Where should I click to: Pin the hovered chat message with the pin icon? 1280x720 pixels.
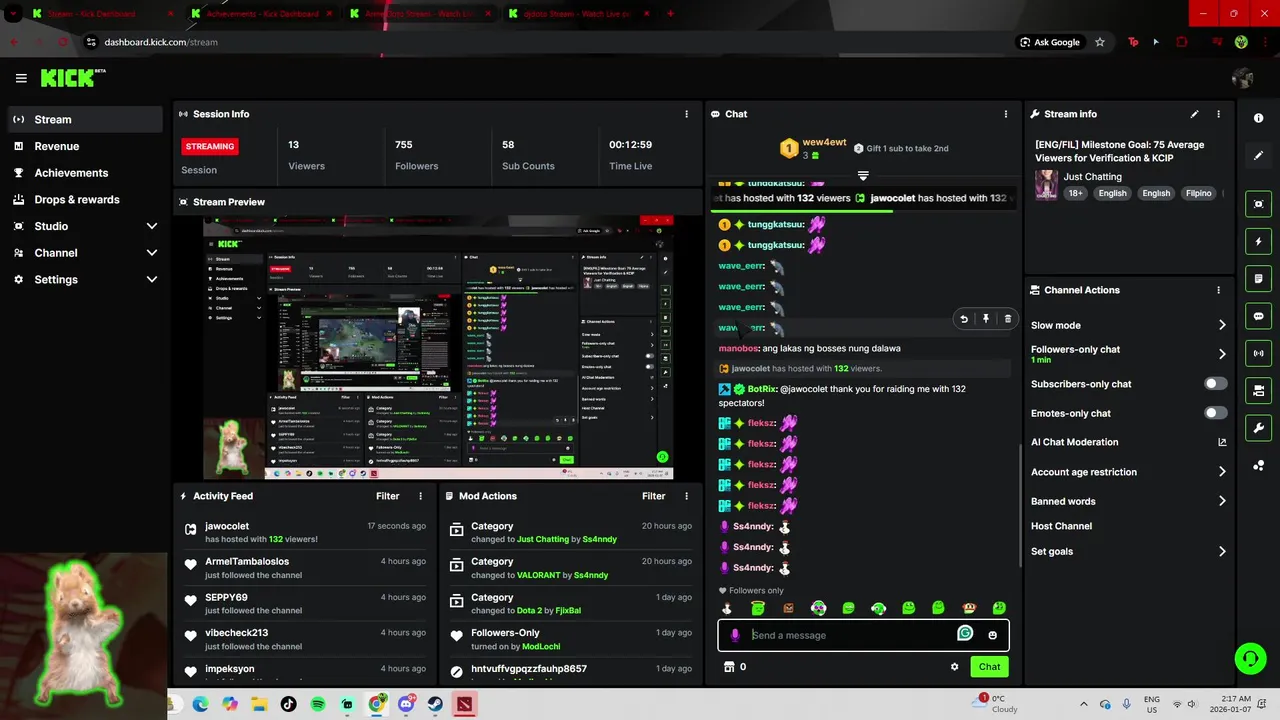tap(986, 319)
